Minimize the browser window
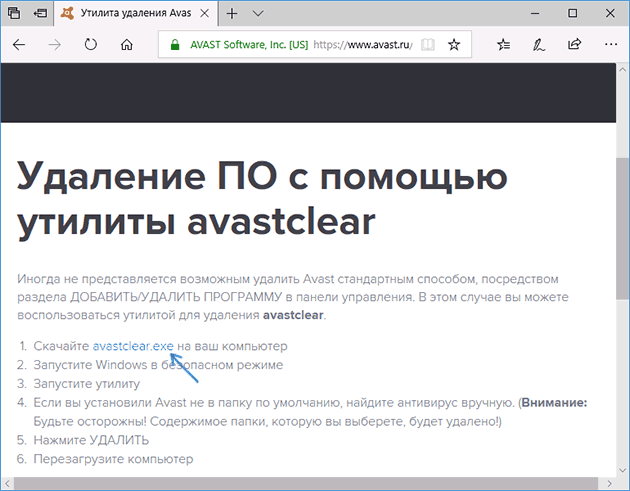 pos(535,13)
